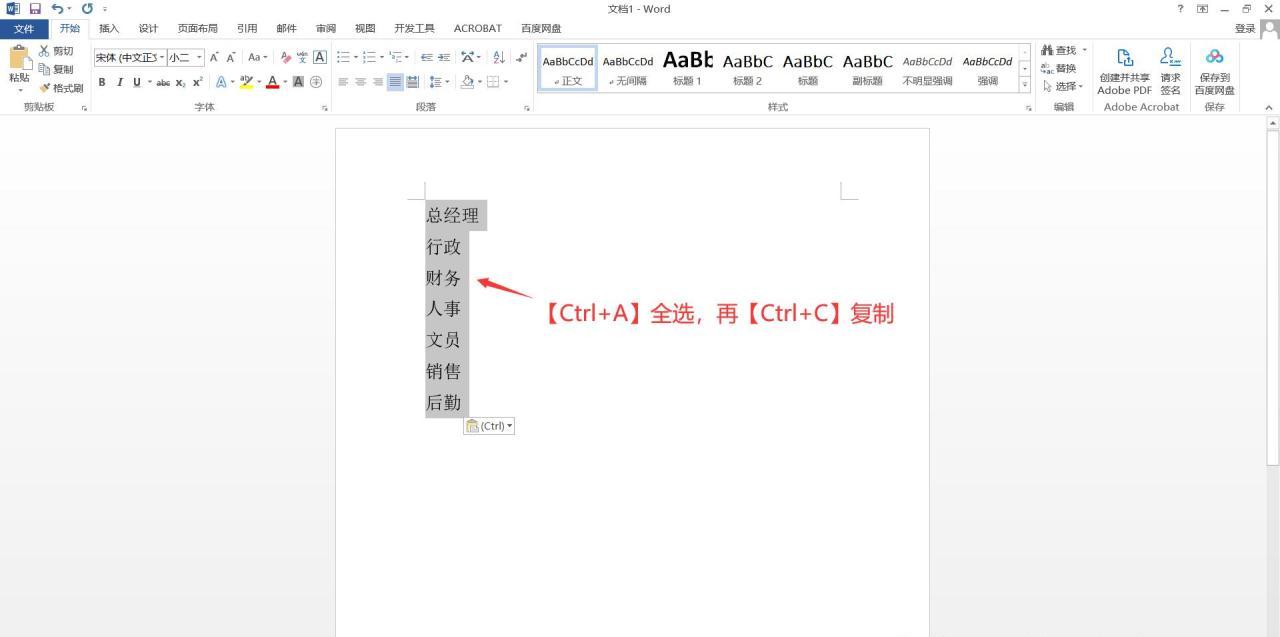Apply the No Spacing (无间隔) style
Image resolution: width=1280 pixels, height=637 pixels.
click(628, 69)
